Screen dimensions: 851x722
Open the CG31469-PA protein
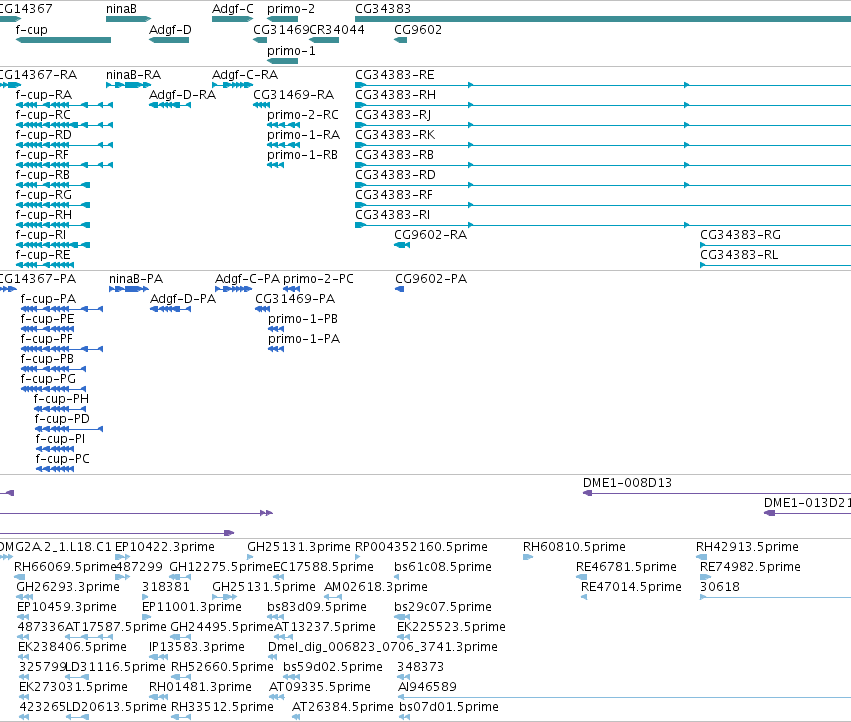(263, 309)
